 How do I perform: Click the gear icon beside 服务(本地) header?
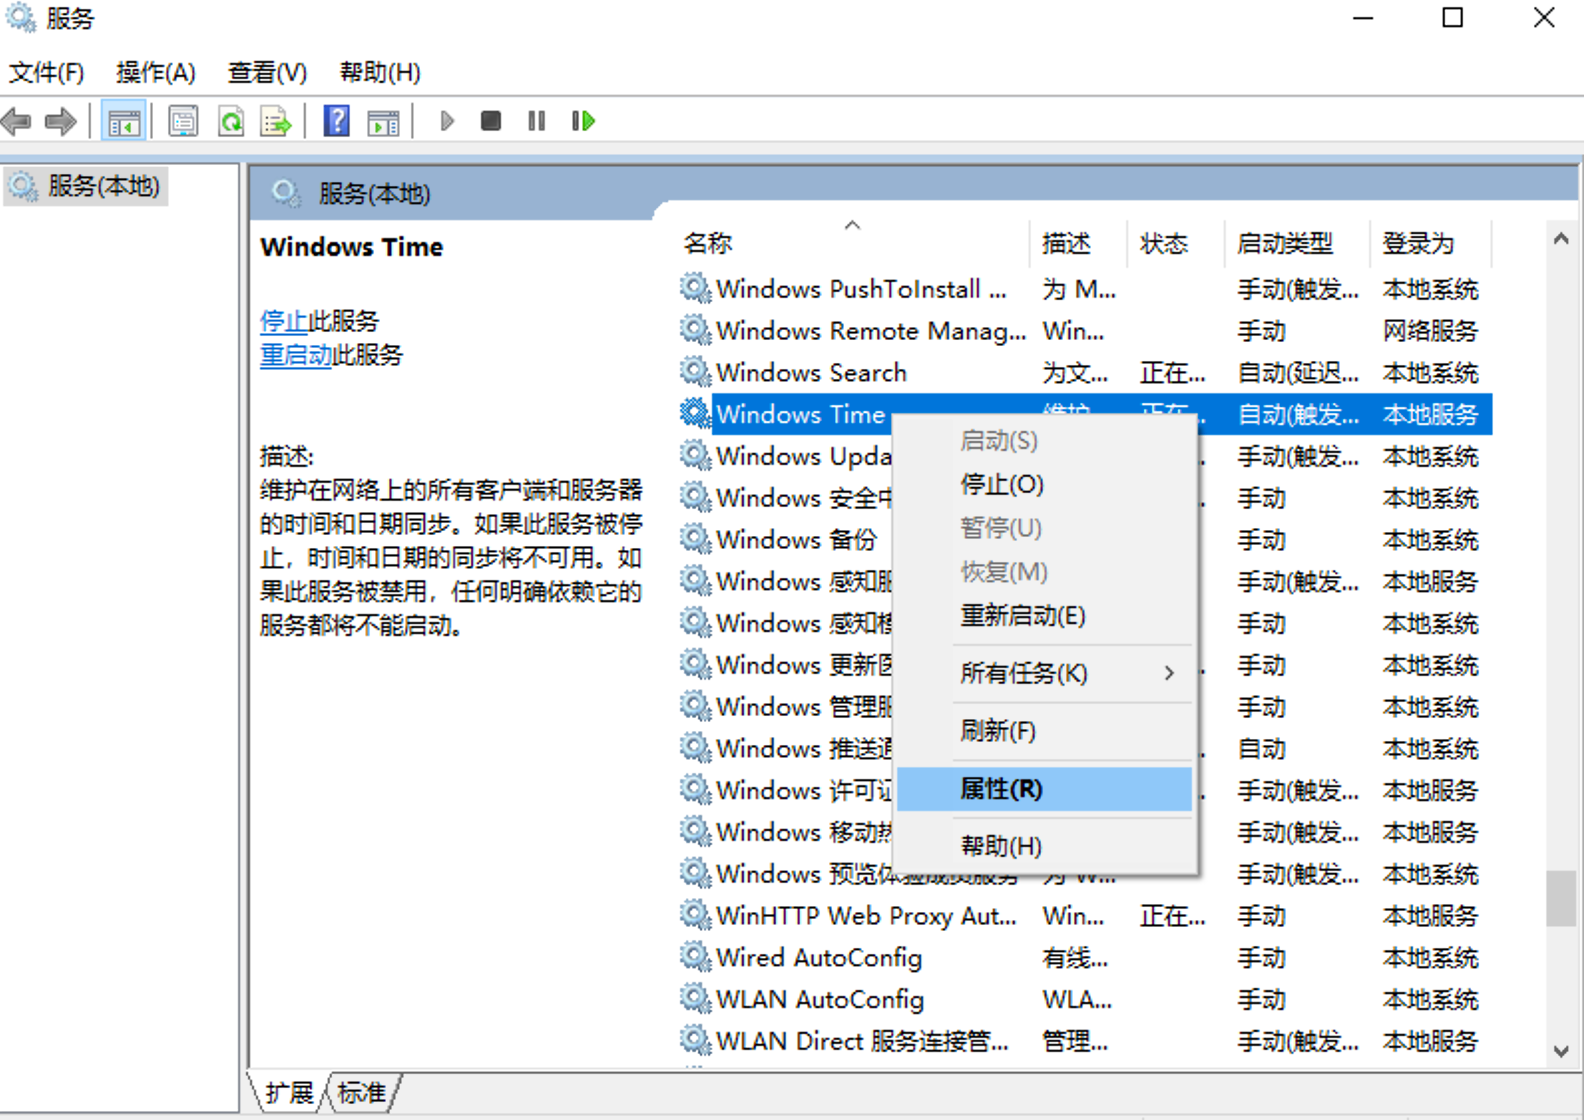pyautogui.click(x=286, y=193)
